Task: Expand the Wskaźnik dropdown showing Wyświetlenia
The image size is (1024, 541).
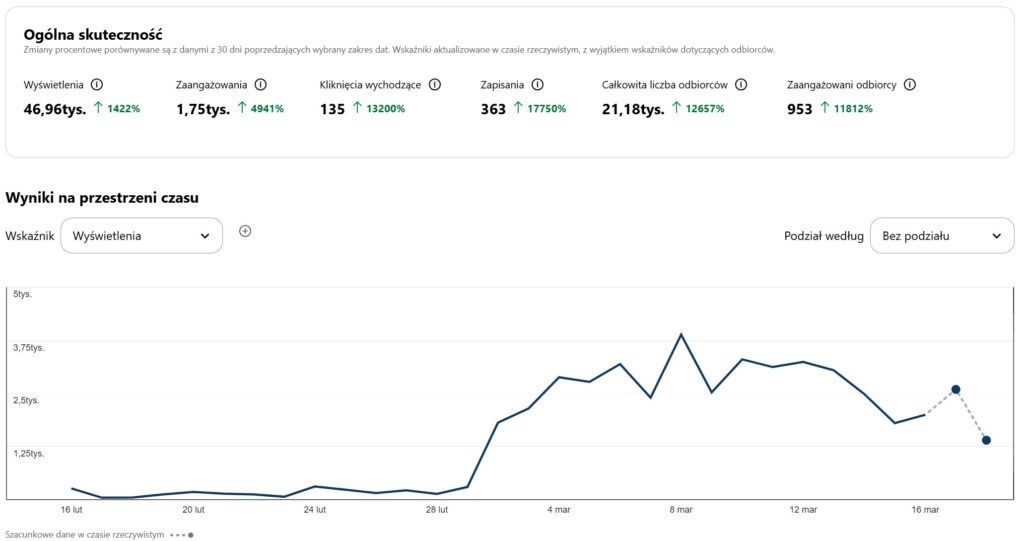Action: click(x=141, y=236)
